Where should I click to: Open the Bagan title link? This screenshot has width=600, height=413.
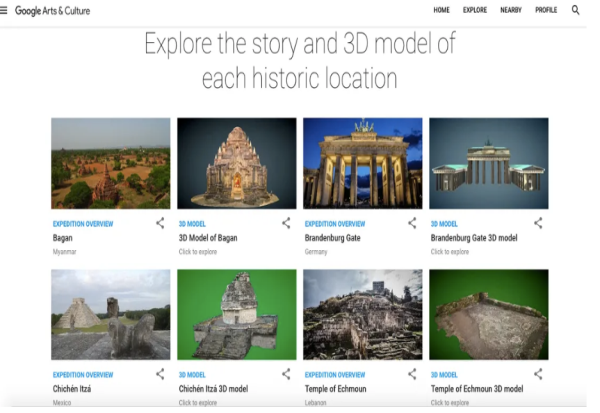point(65,239)
